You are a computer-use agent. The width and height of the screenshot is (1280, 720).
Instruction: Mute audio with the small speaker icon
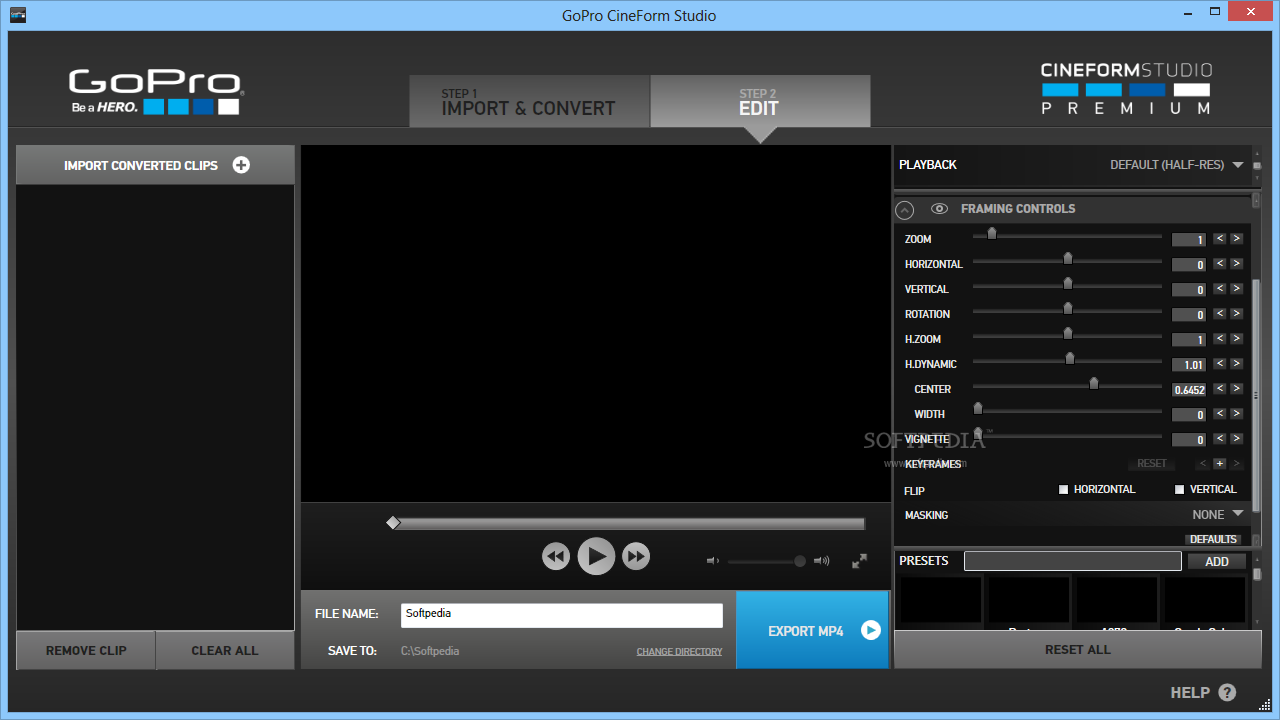pos(713,561)
